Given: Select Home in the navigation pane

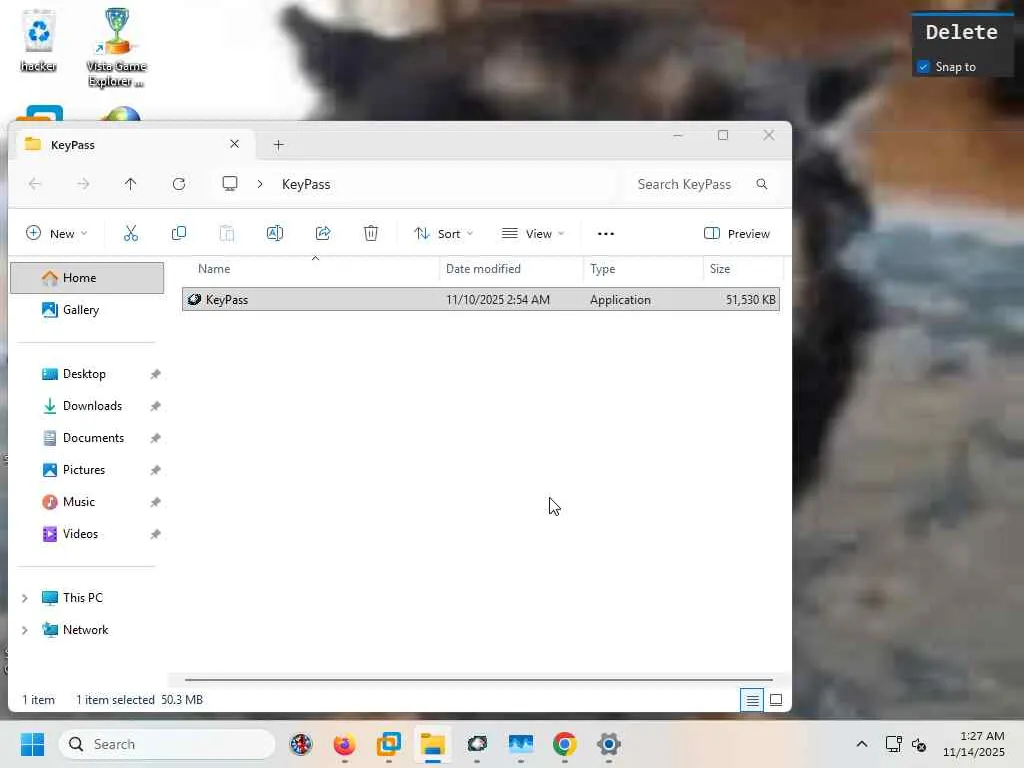Looking at the screenshot, I should click(87, 278).
